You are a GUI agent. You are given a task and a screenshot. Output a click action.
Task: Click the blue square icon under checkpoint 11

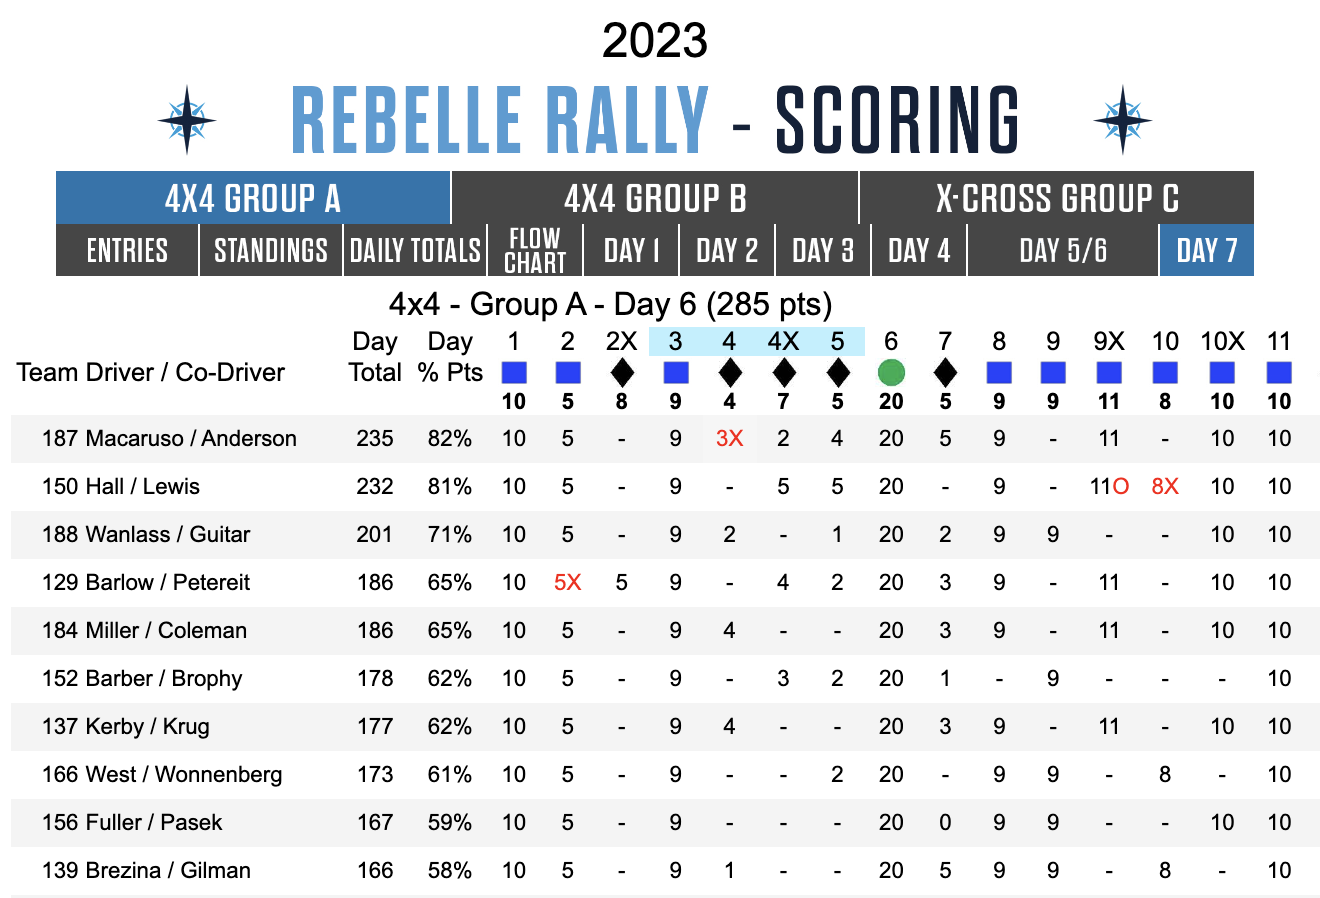(1278, 372)
